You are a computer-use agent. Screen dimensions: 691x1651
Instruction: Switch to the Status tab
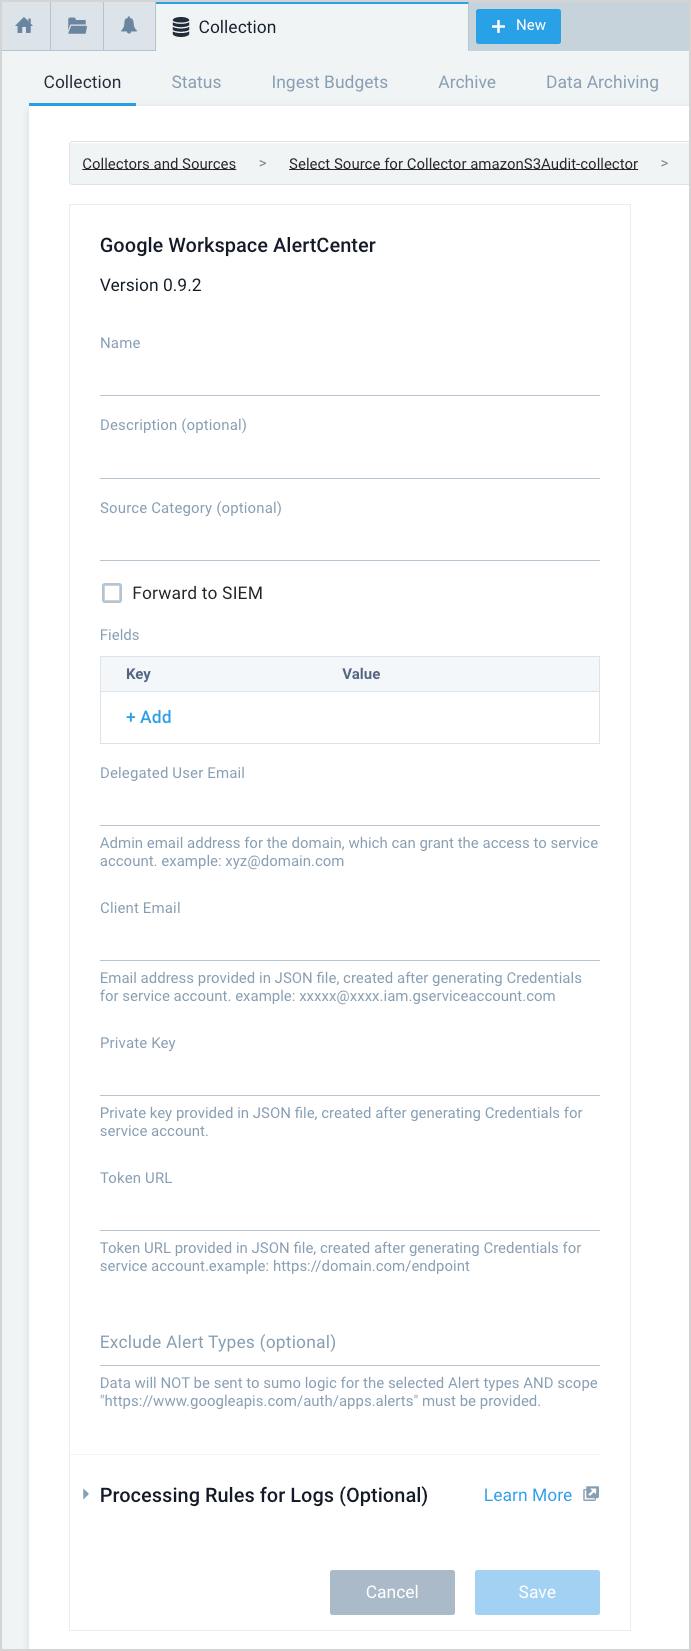pos(196,82)
